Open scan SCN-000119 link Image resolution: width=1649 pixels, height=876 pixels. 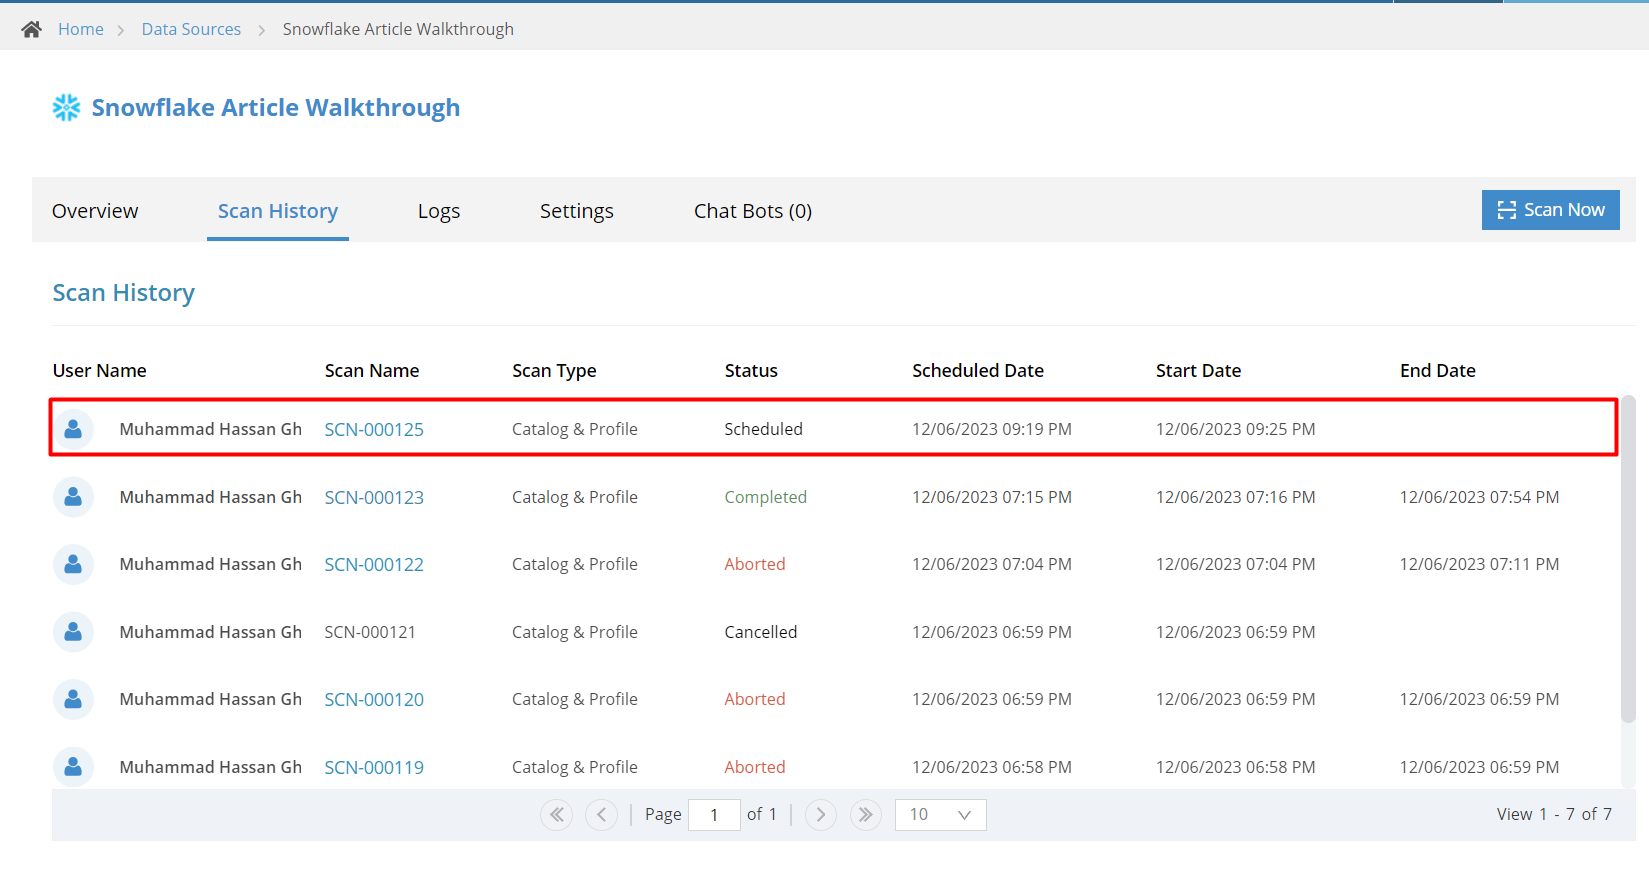click(374, 767)
